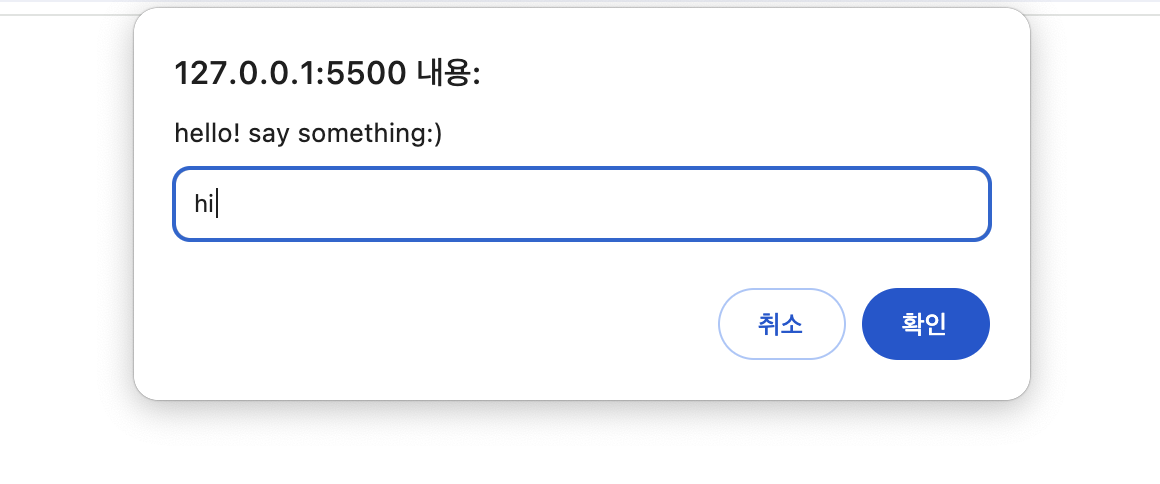Focus the prompt text input field
This screenshot has height=484, width=1160.
click(x=581, y=204)
